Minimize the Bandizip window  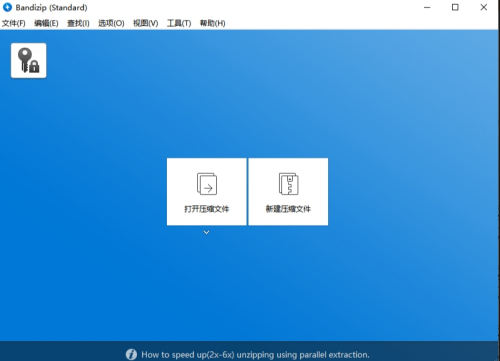427,7
